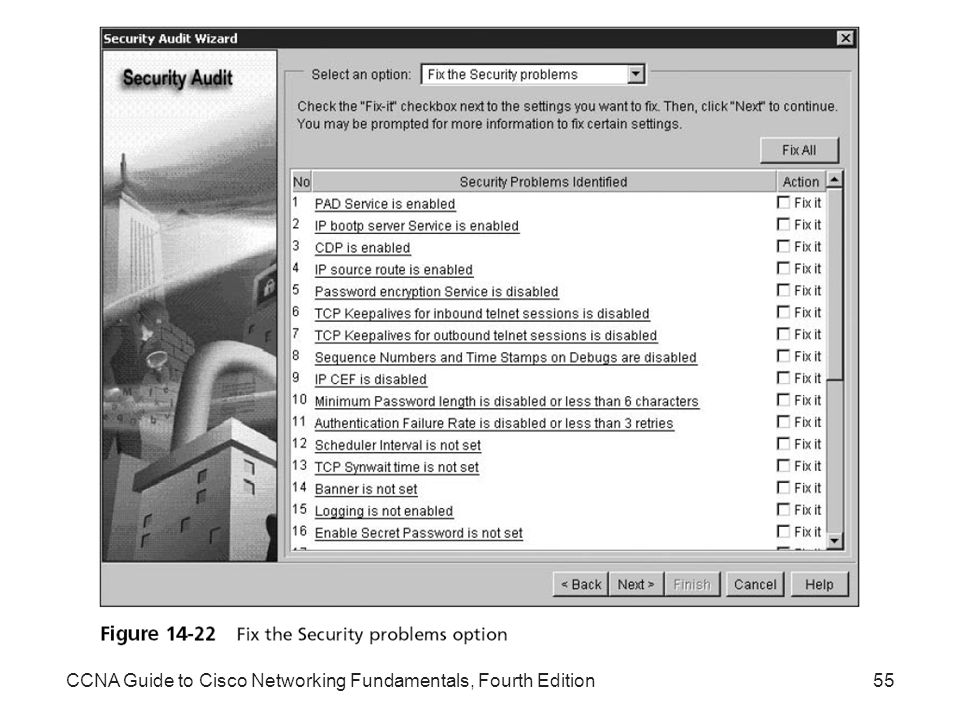960x720 pixels.
Task: Tick Fix it for outbound telnet keepalives
Action: pyautogui.click(x=783, y=334)
